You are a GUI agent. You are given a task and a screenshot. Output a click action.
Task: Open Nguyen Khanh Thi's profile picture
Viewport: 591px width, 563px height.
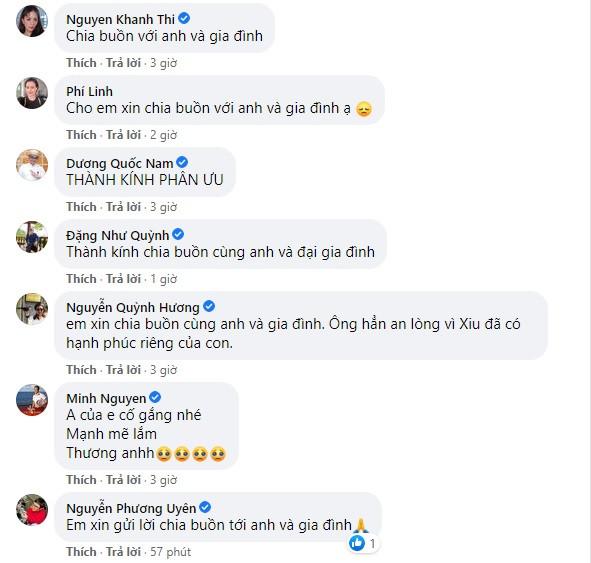point(32,21)
